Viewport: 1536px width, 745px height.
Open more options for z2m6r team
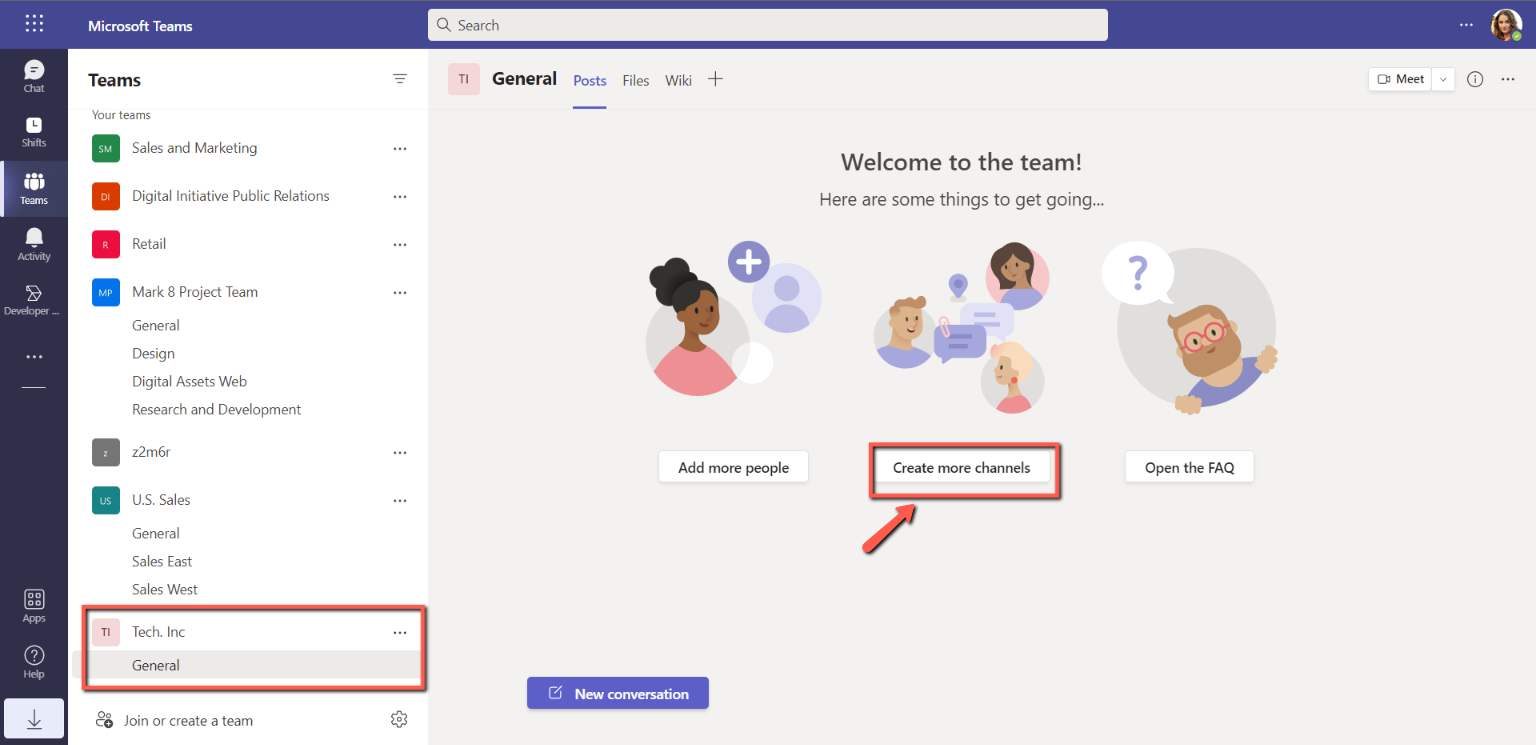coord(400,452)
